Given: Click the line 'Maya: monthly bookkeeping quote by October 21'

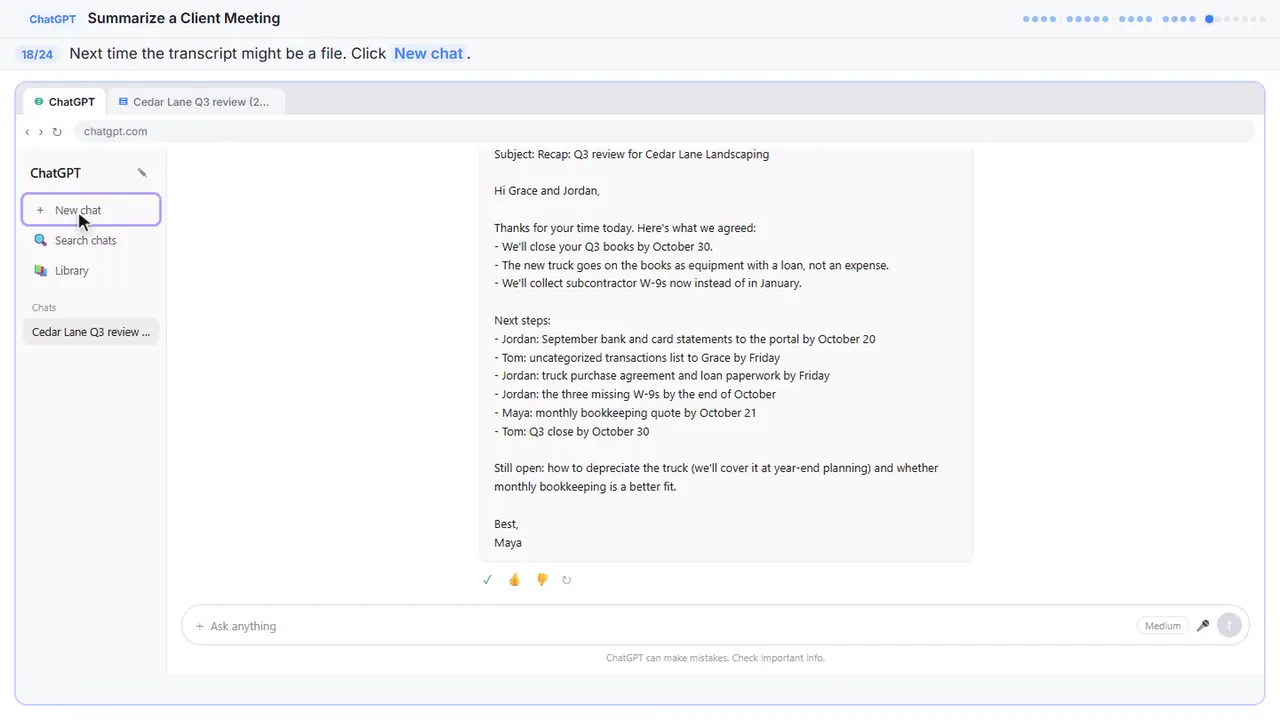Looking at the screenshot, I should coord(625,413).
